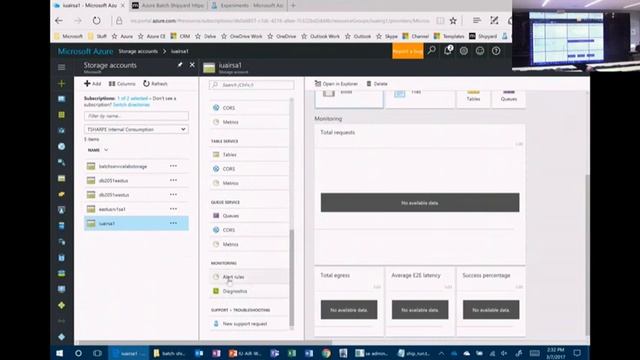Click the browser address bar

280,20
